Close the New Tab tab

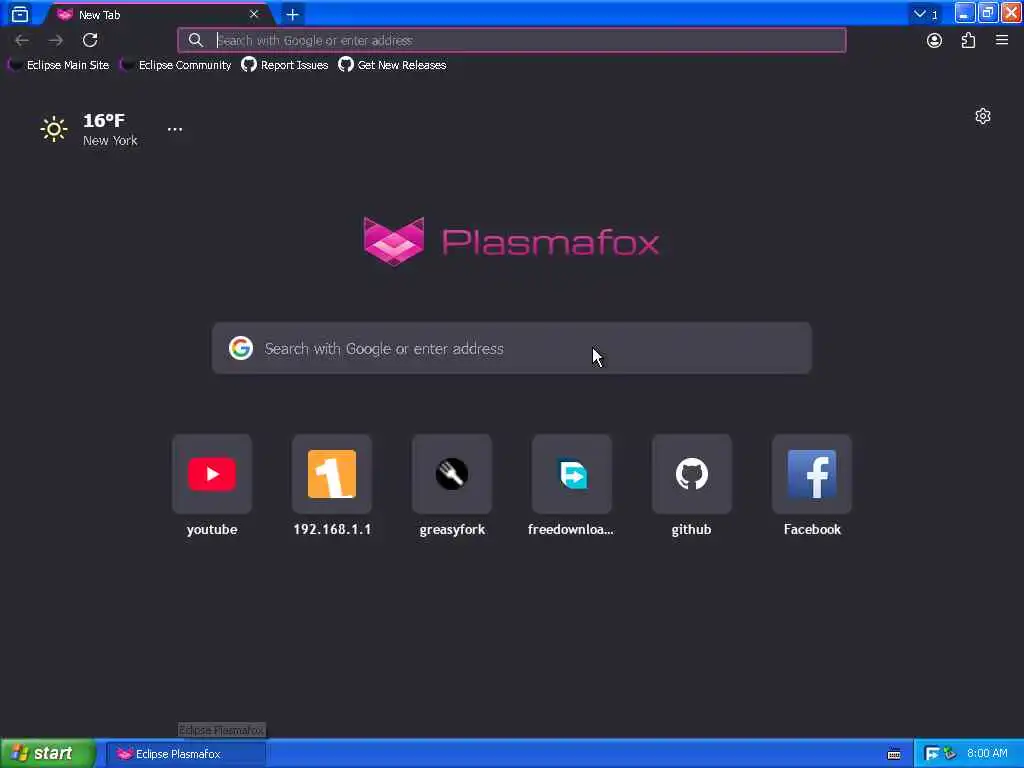click(254, 14)
